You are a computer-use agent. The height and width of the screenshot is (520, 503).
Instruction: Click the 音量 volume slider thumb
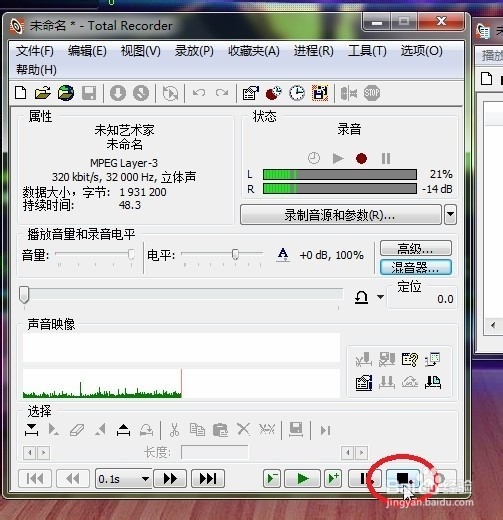coord(131,254)
